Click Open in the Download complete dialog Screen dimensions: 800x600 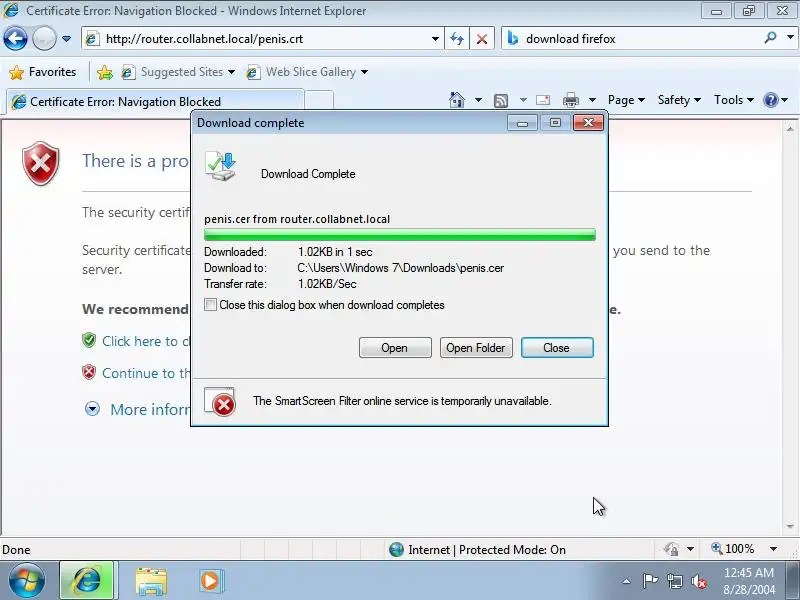coord(395,347)
